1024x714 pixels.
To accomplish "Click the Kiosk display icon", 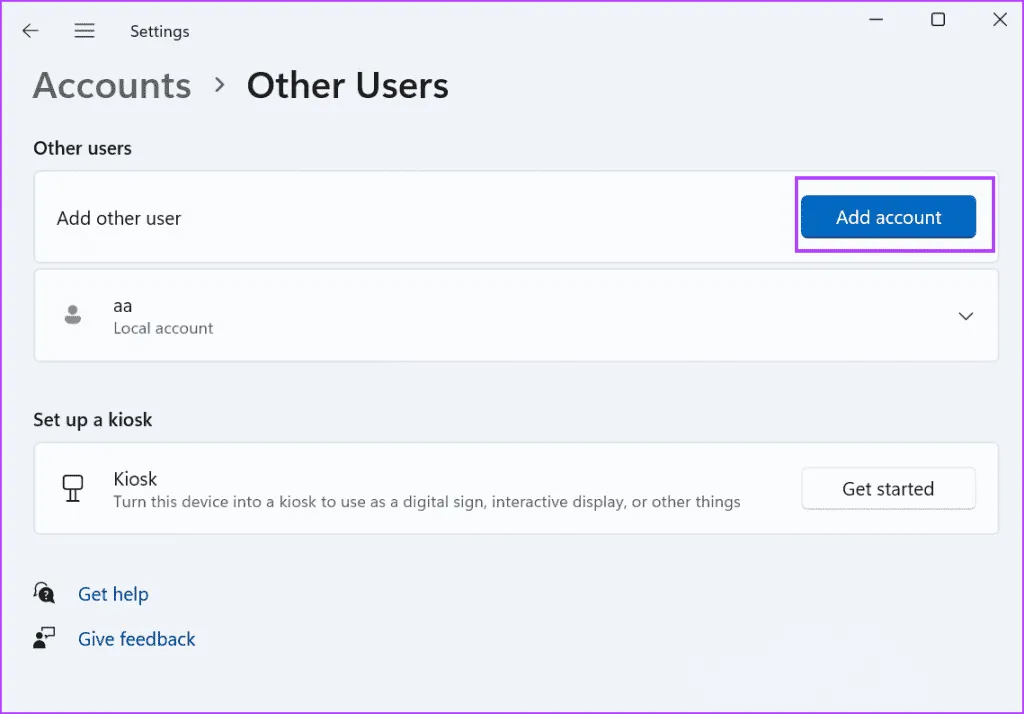I will tap(73, 489).
